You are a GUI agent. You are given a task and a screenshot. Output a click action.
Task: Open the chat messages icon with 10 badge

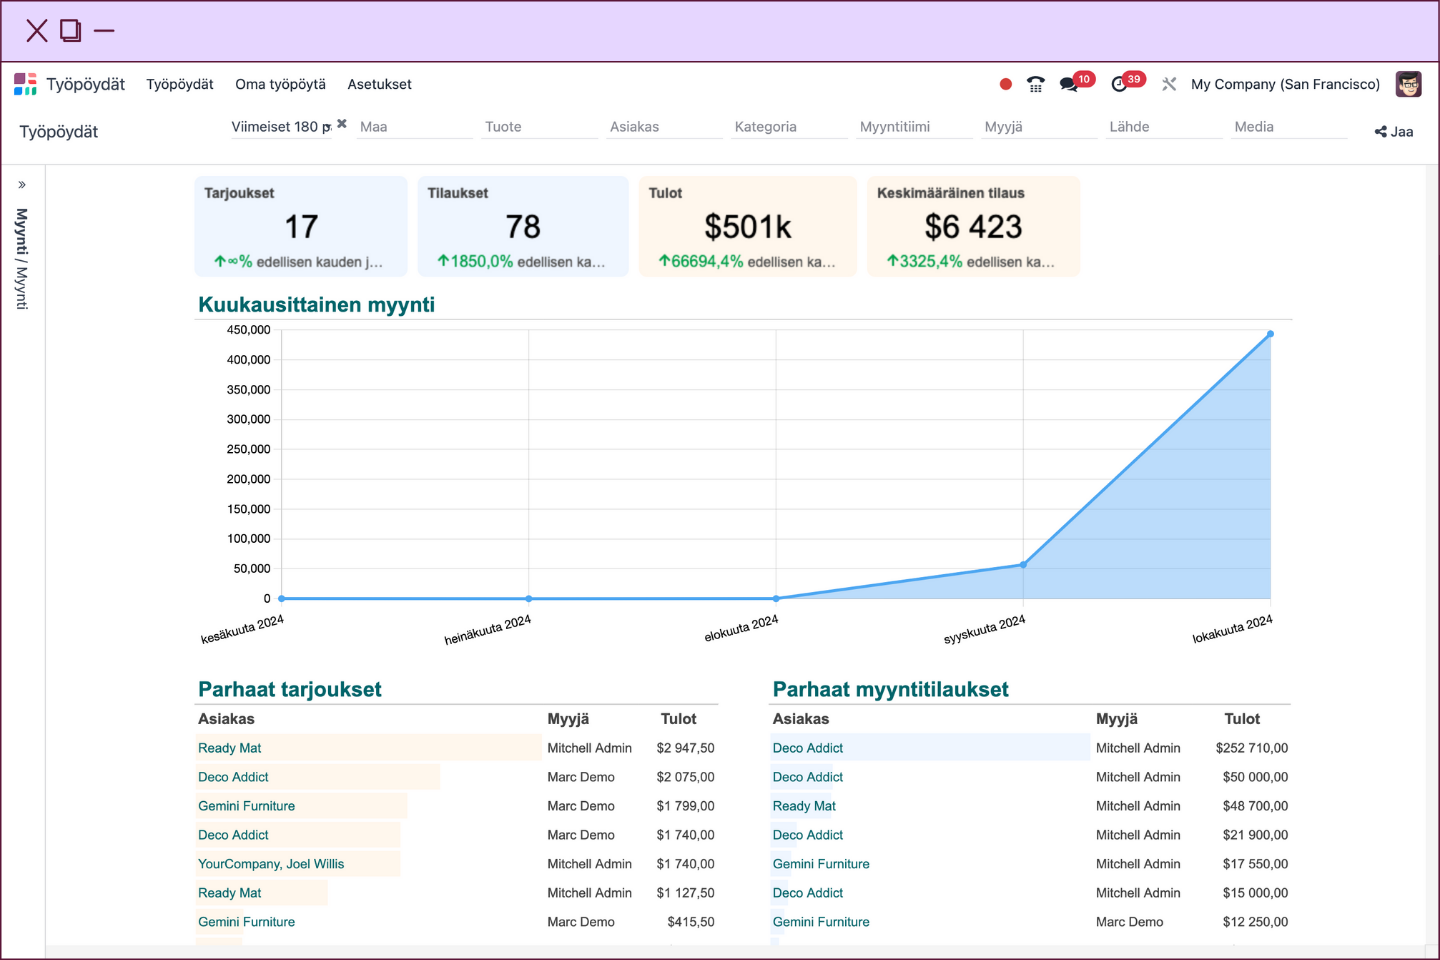pyautogui.click(x=1069, y=84)
